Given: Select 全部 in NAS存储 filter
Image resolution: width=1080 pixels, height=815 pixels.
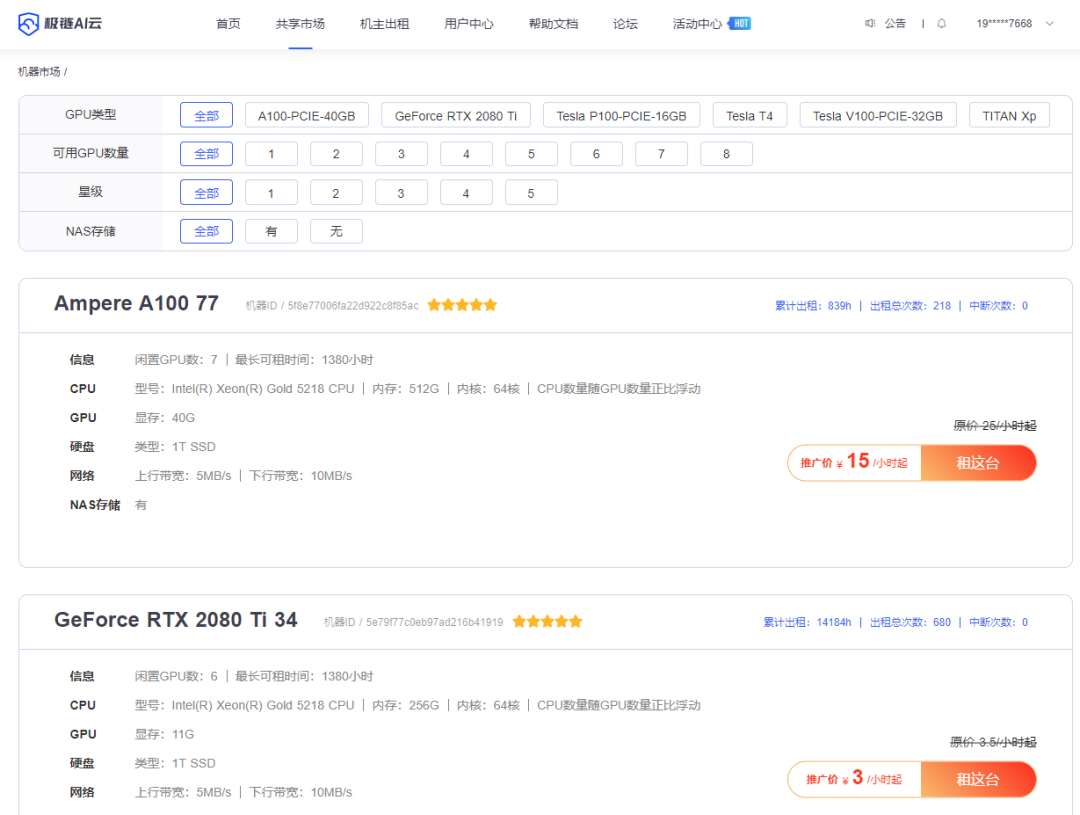Looking at the screenshot, I should [207, 231].
